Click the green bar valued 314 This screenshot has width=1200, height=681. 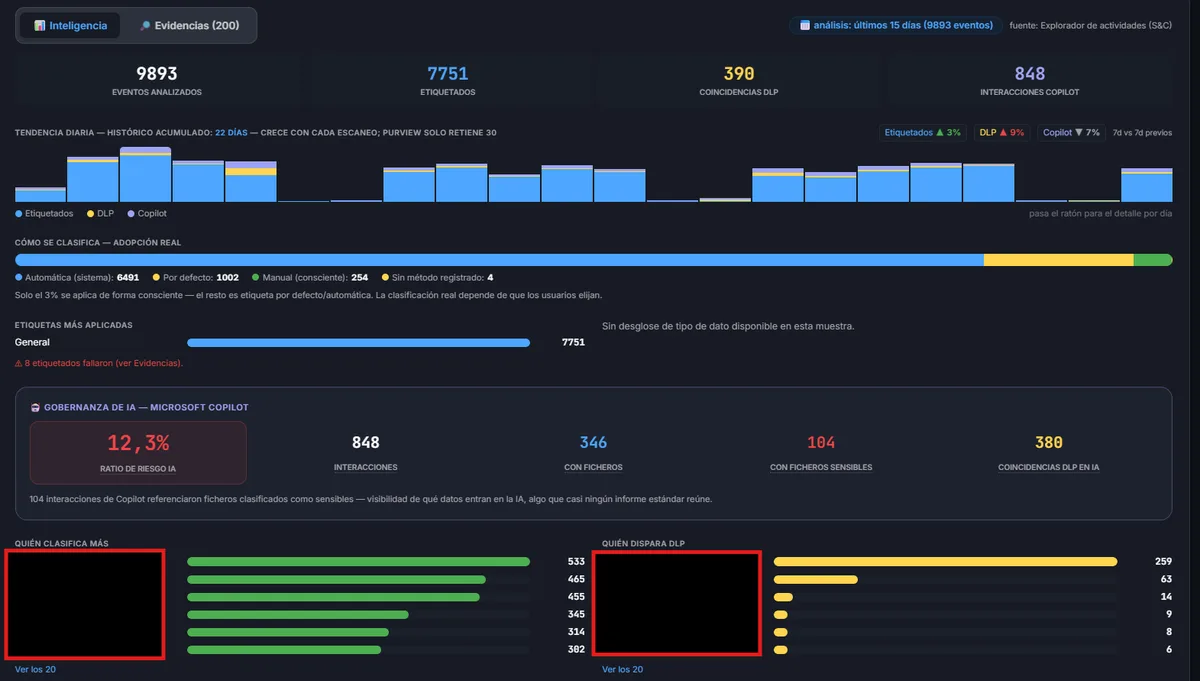288,632
